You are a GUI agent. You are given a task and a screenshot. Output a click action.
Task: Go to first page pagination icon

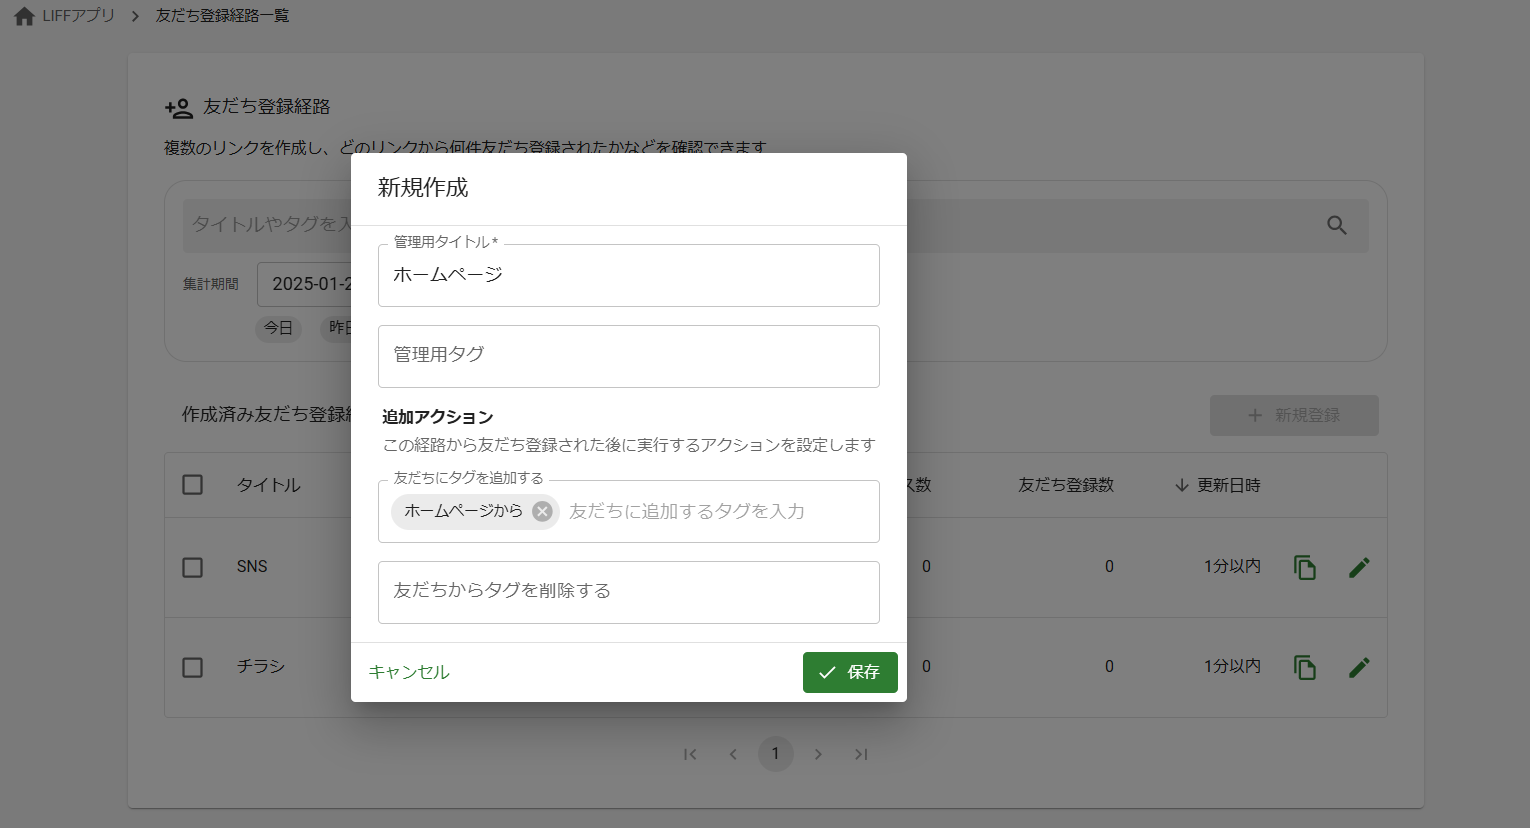click(x=690, y=754)
